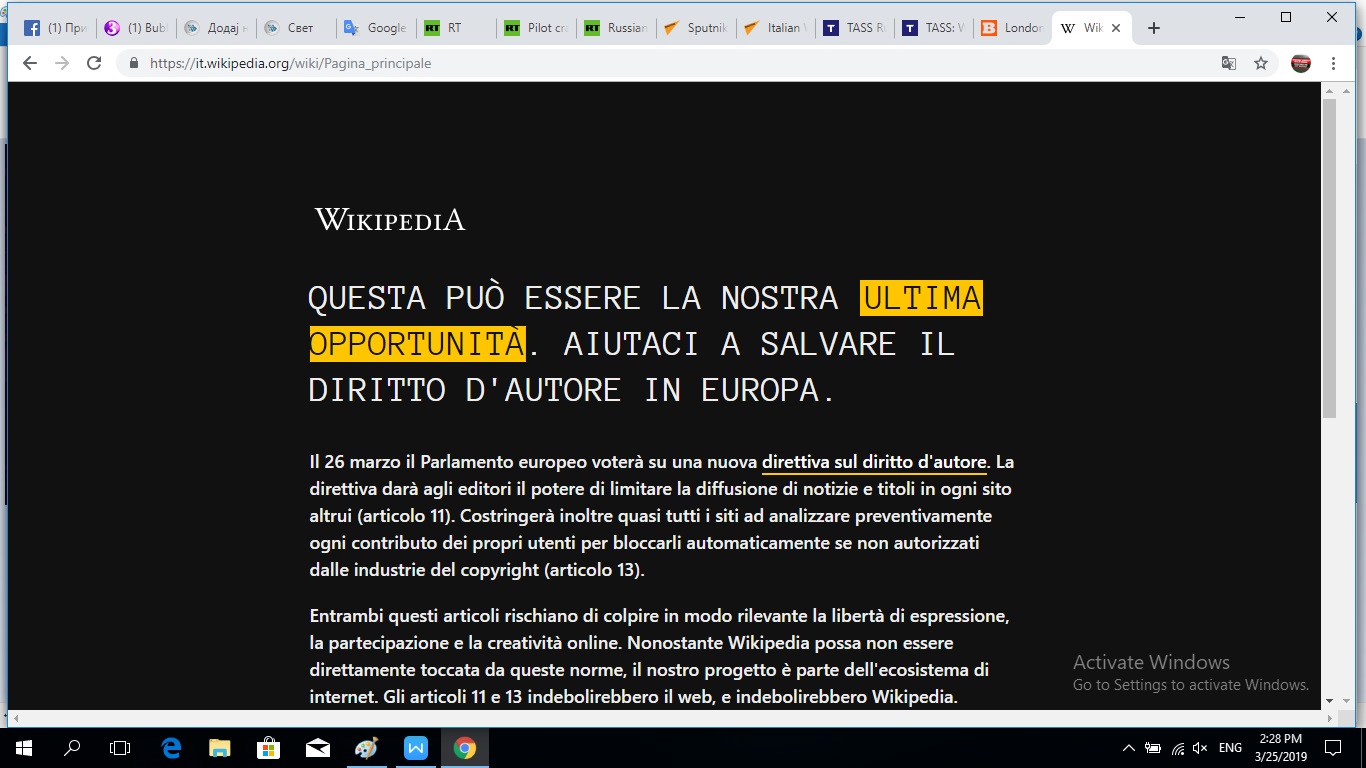Open Windows taskbar search
The width and height of the screenshot is (1366, 768).
(x=72, y=747)
